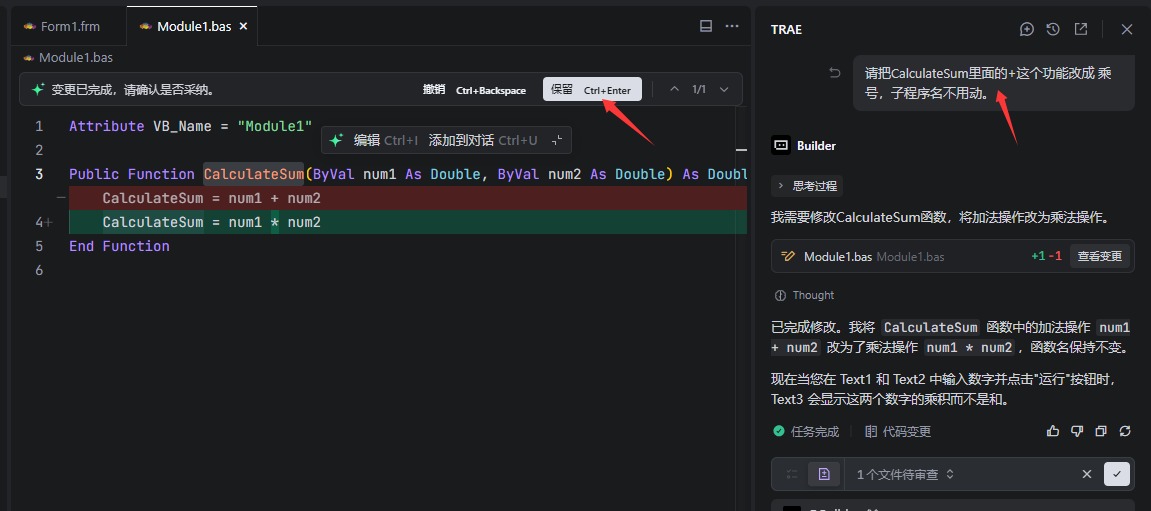Switch to the Form1.frm tab
This screenshot has width=1151, height=511.
[61, 27]
